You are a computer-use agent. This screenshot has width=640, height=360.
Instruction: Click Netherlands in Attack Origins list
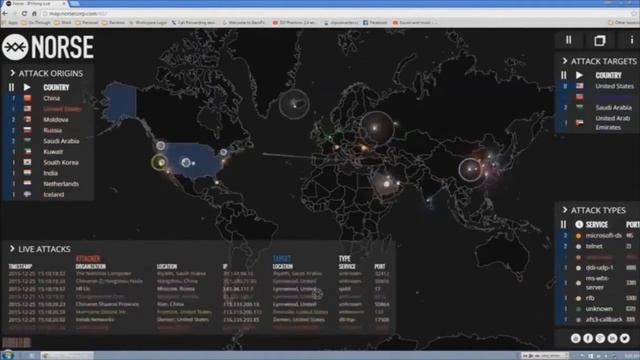click(x=61, y=184)
